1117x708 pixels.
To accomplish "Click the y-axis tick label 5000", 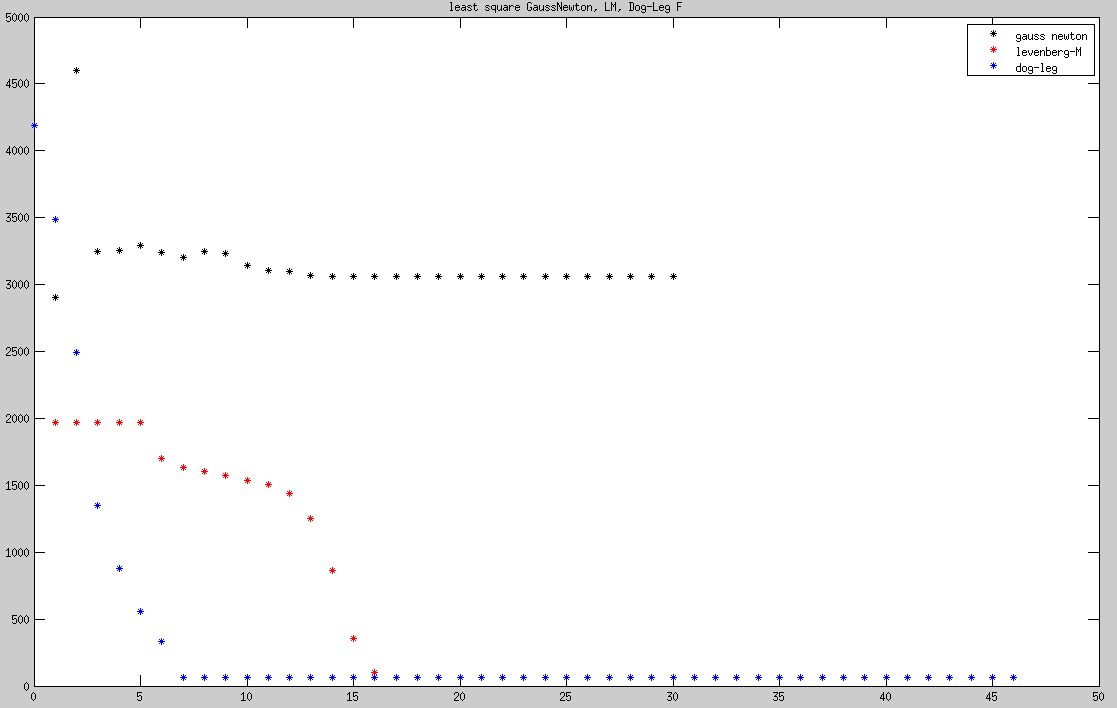I will (x=17, y=18).
